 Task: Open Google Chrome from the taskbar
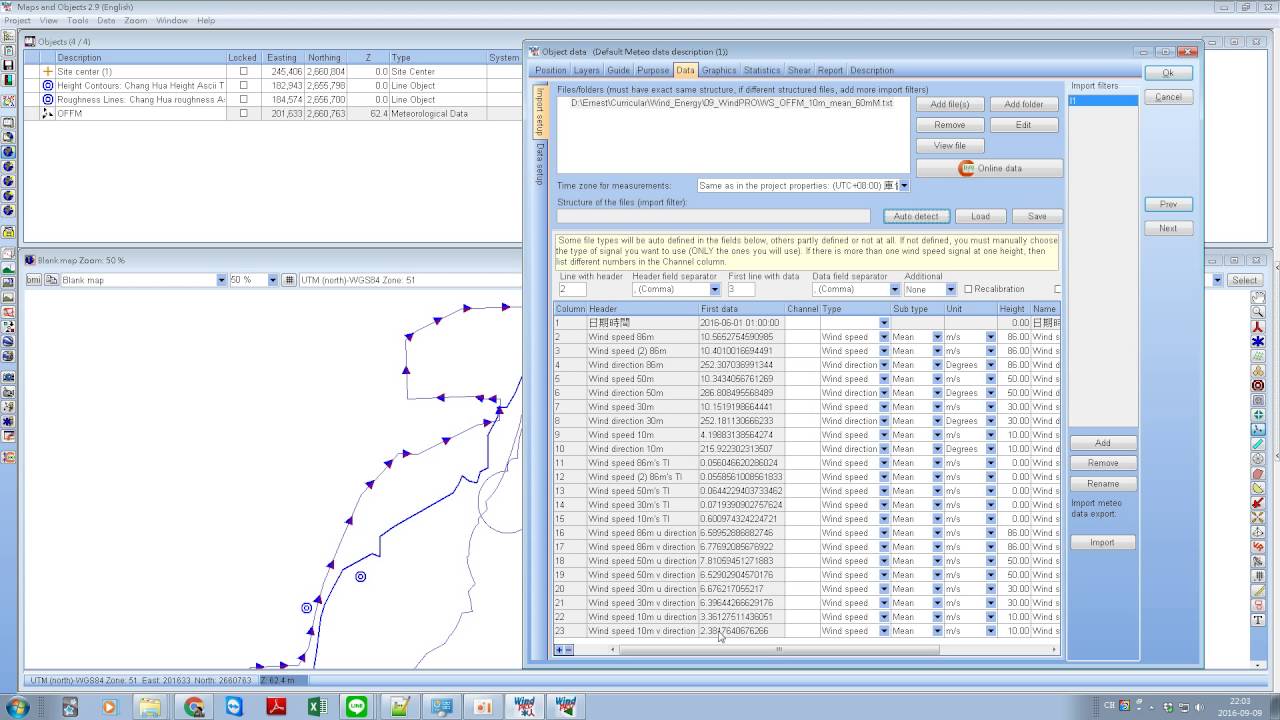point(194,707)
